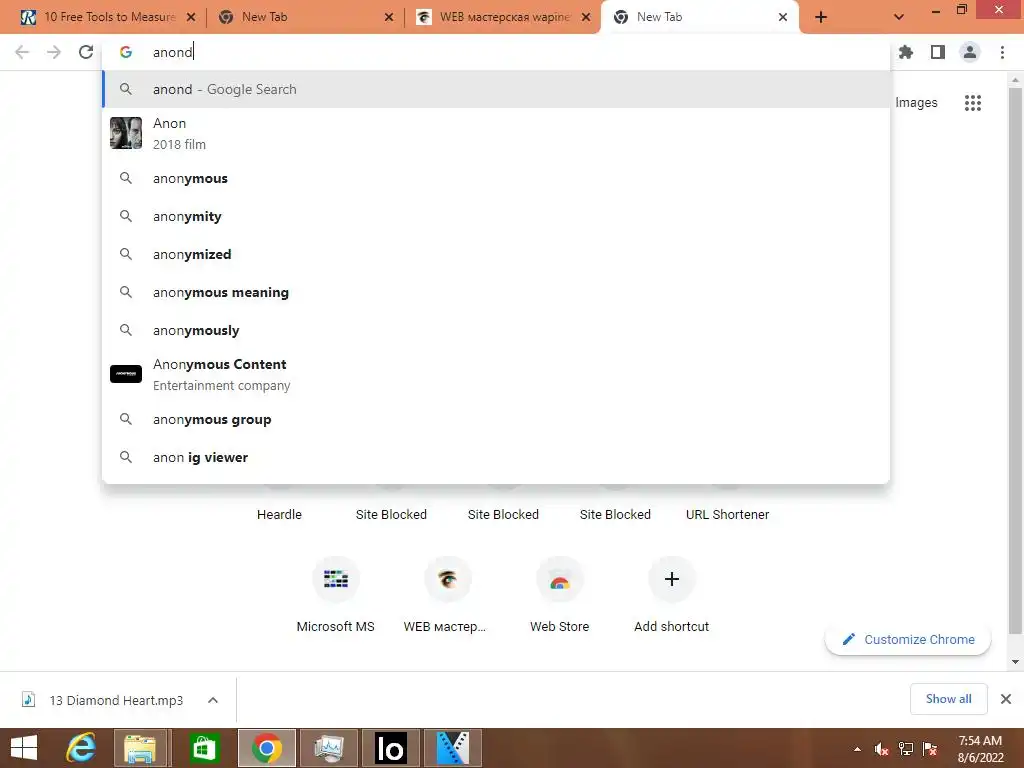Open the Heardle shortcut
1024x768 pixels.
pyautogui.click(x=279, y=514)
